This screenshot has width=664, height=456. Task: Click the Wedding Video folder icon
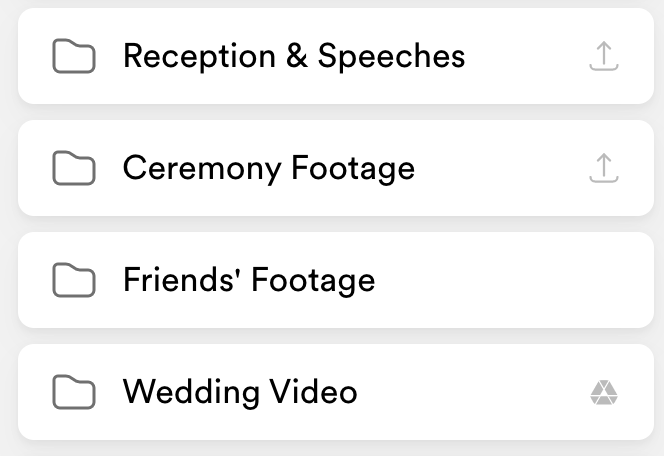pyautogui.click(x=73, y=394)
